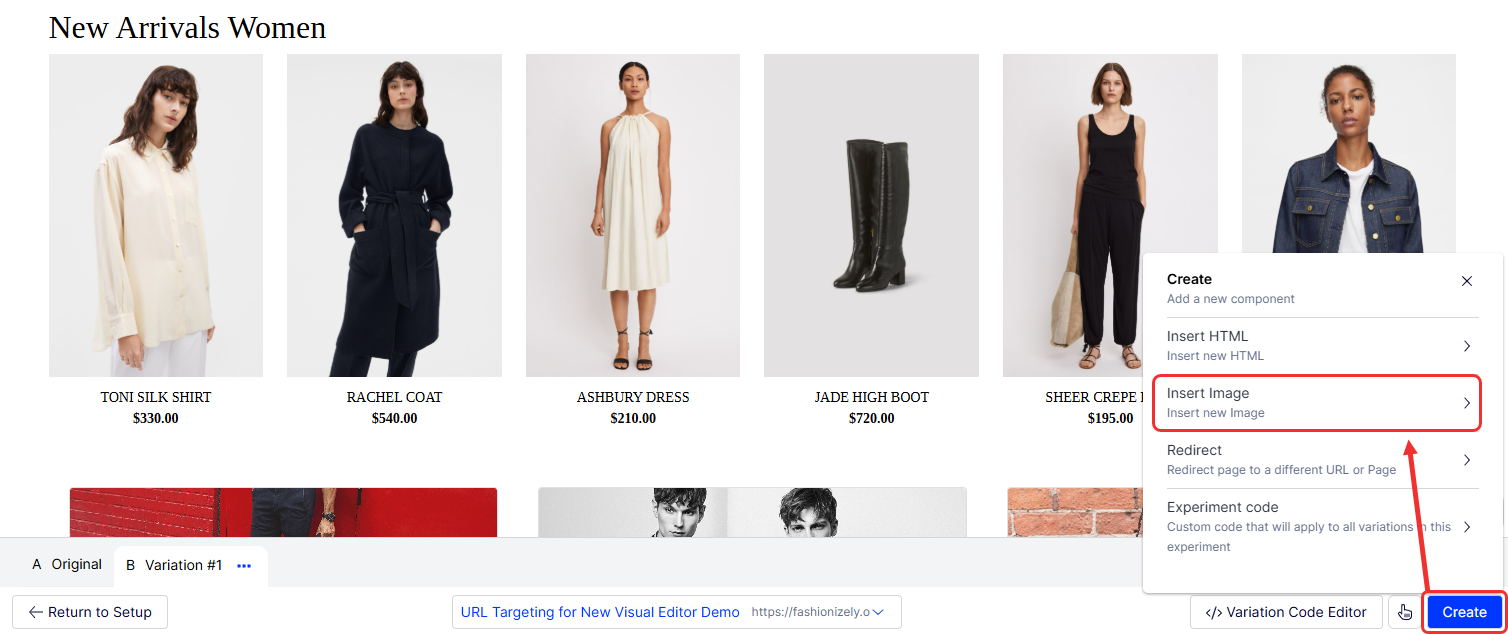Expand the Experiment code chevron arrow
Viewport: 1508px width, 635px height.
[1467, 527]
